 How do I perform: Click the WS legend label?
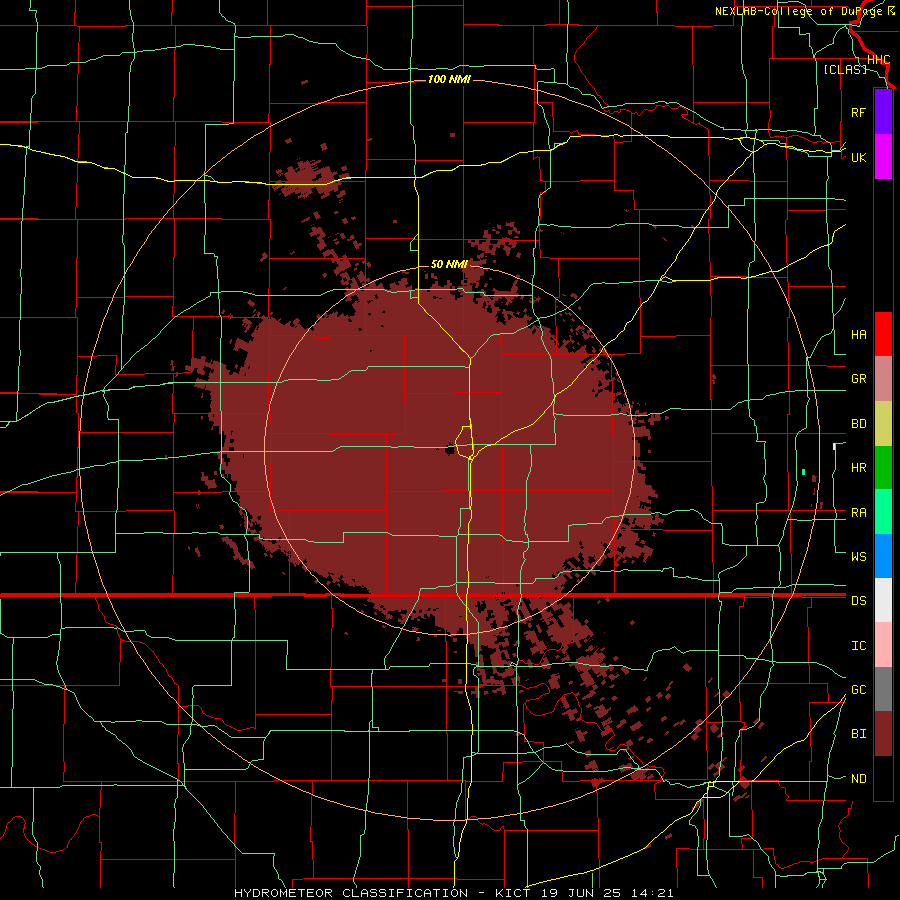pyautogui.click(x=858, y=557)
